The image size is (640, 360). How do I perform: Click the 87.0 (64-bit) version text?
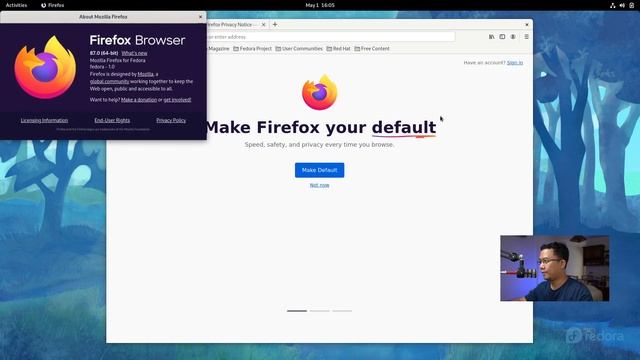pyautogui.click(x=104, y=53)
